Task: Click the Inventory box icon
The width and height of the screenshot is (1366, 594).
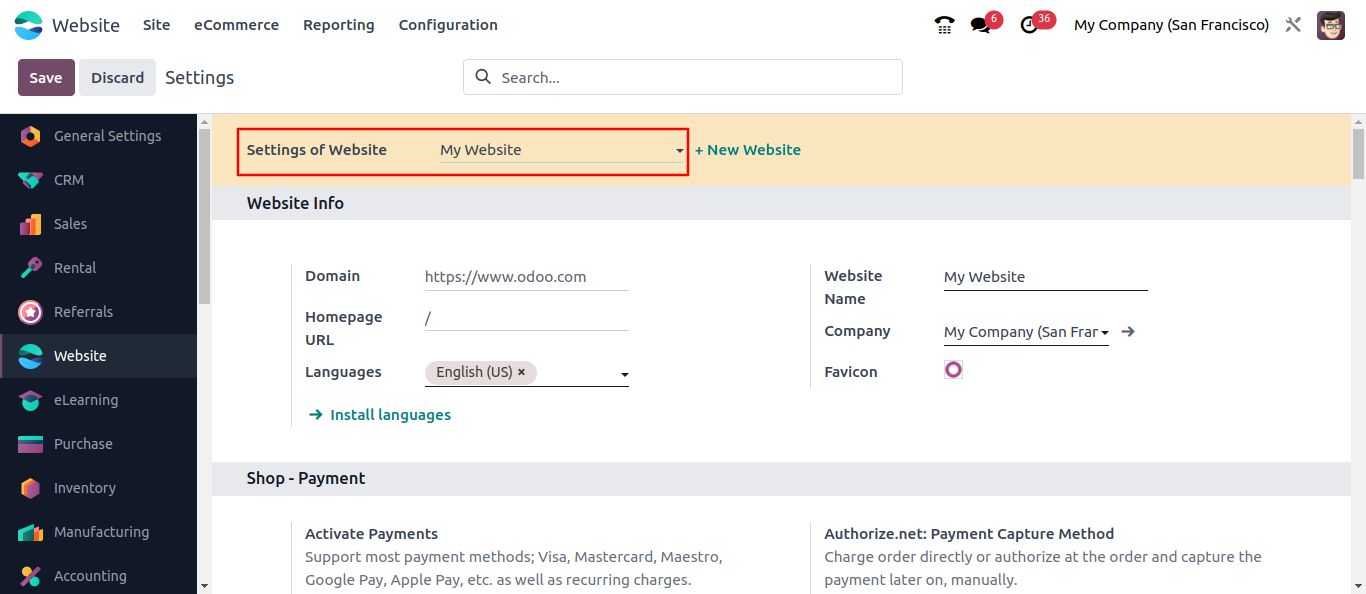Action: (x=30, y=488)
